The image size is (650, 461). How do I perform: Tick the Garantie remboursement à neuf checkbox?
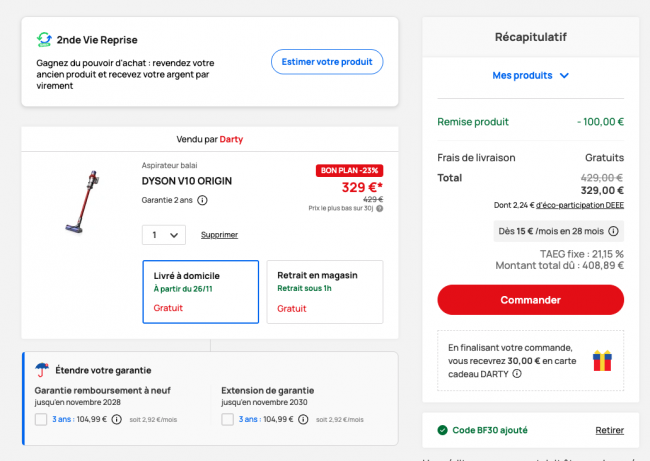point(41,419)
